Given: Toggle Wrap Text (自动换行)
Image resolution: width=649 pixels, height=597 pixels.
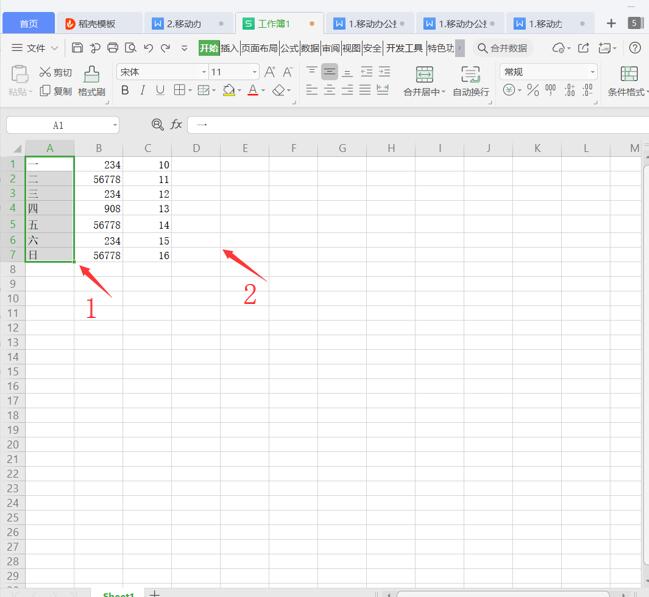Looking at the screenshot, I should click(x=471, y=81).
